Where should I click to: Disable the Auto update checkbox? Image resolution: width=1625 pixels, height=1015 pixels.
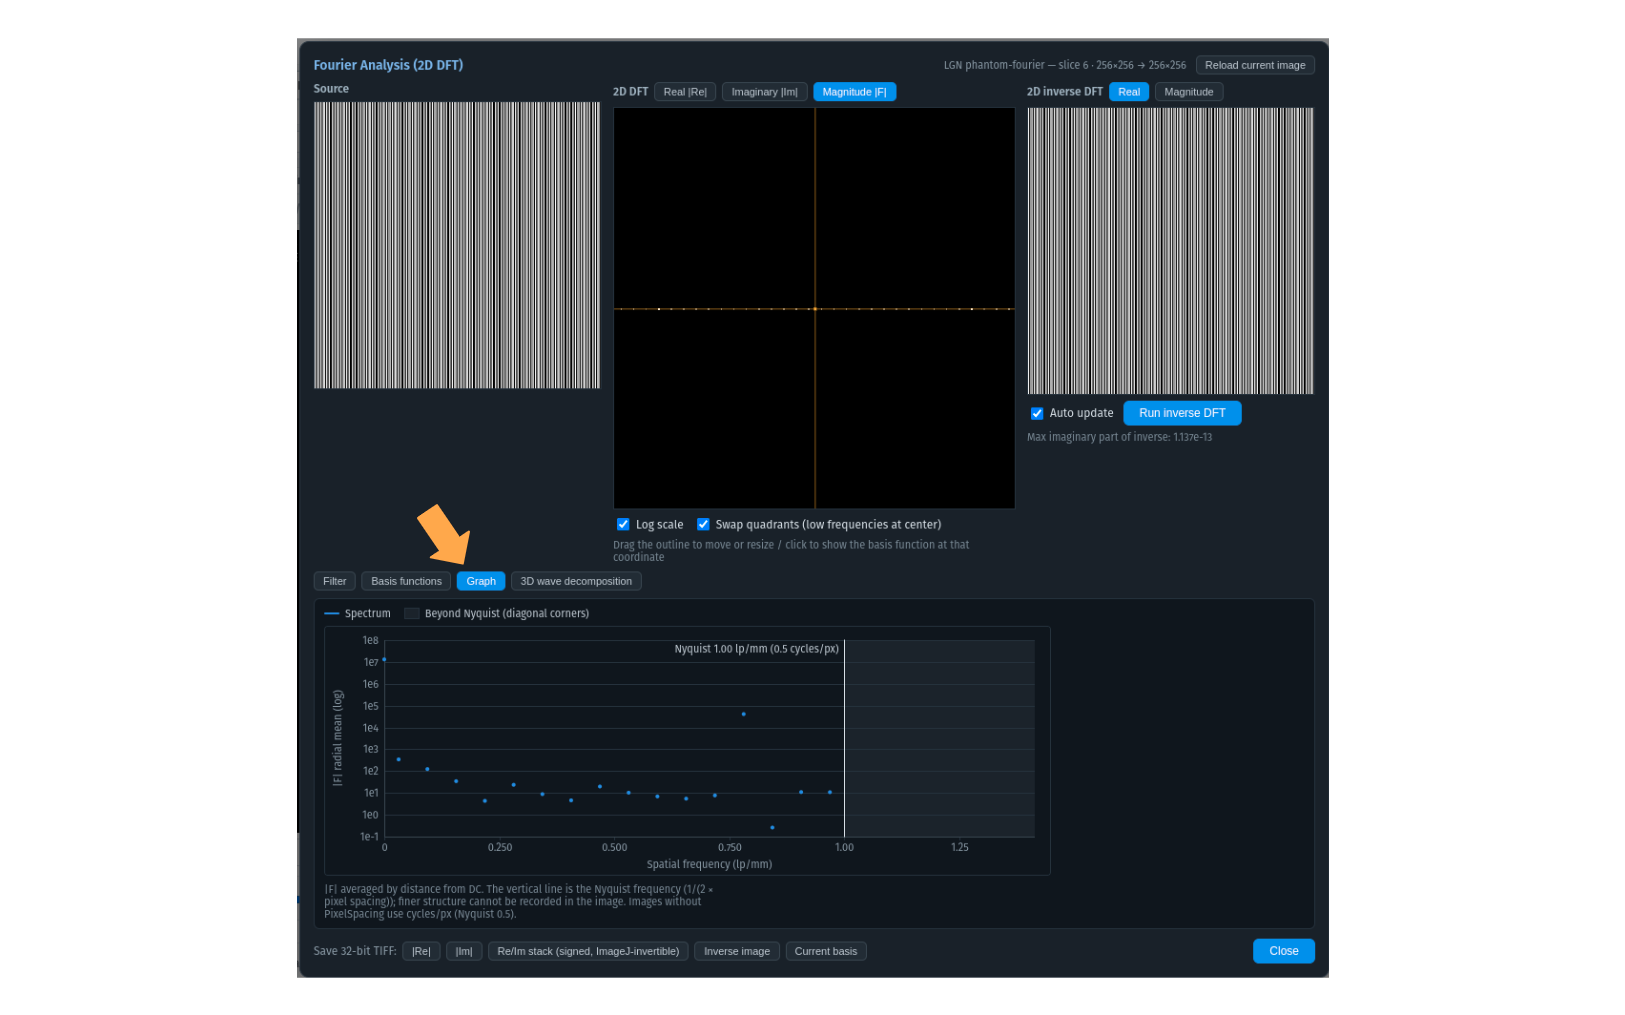(x=1037, y=413)
